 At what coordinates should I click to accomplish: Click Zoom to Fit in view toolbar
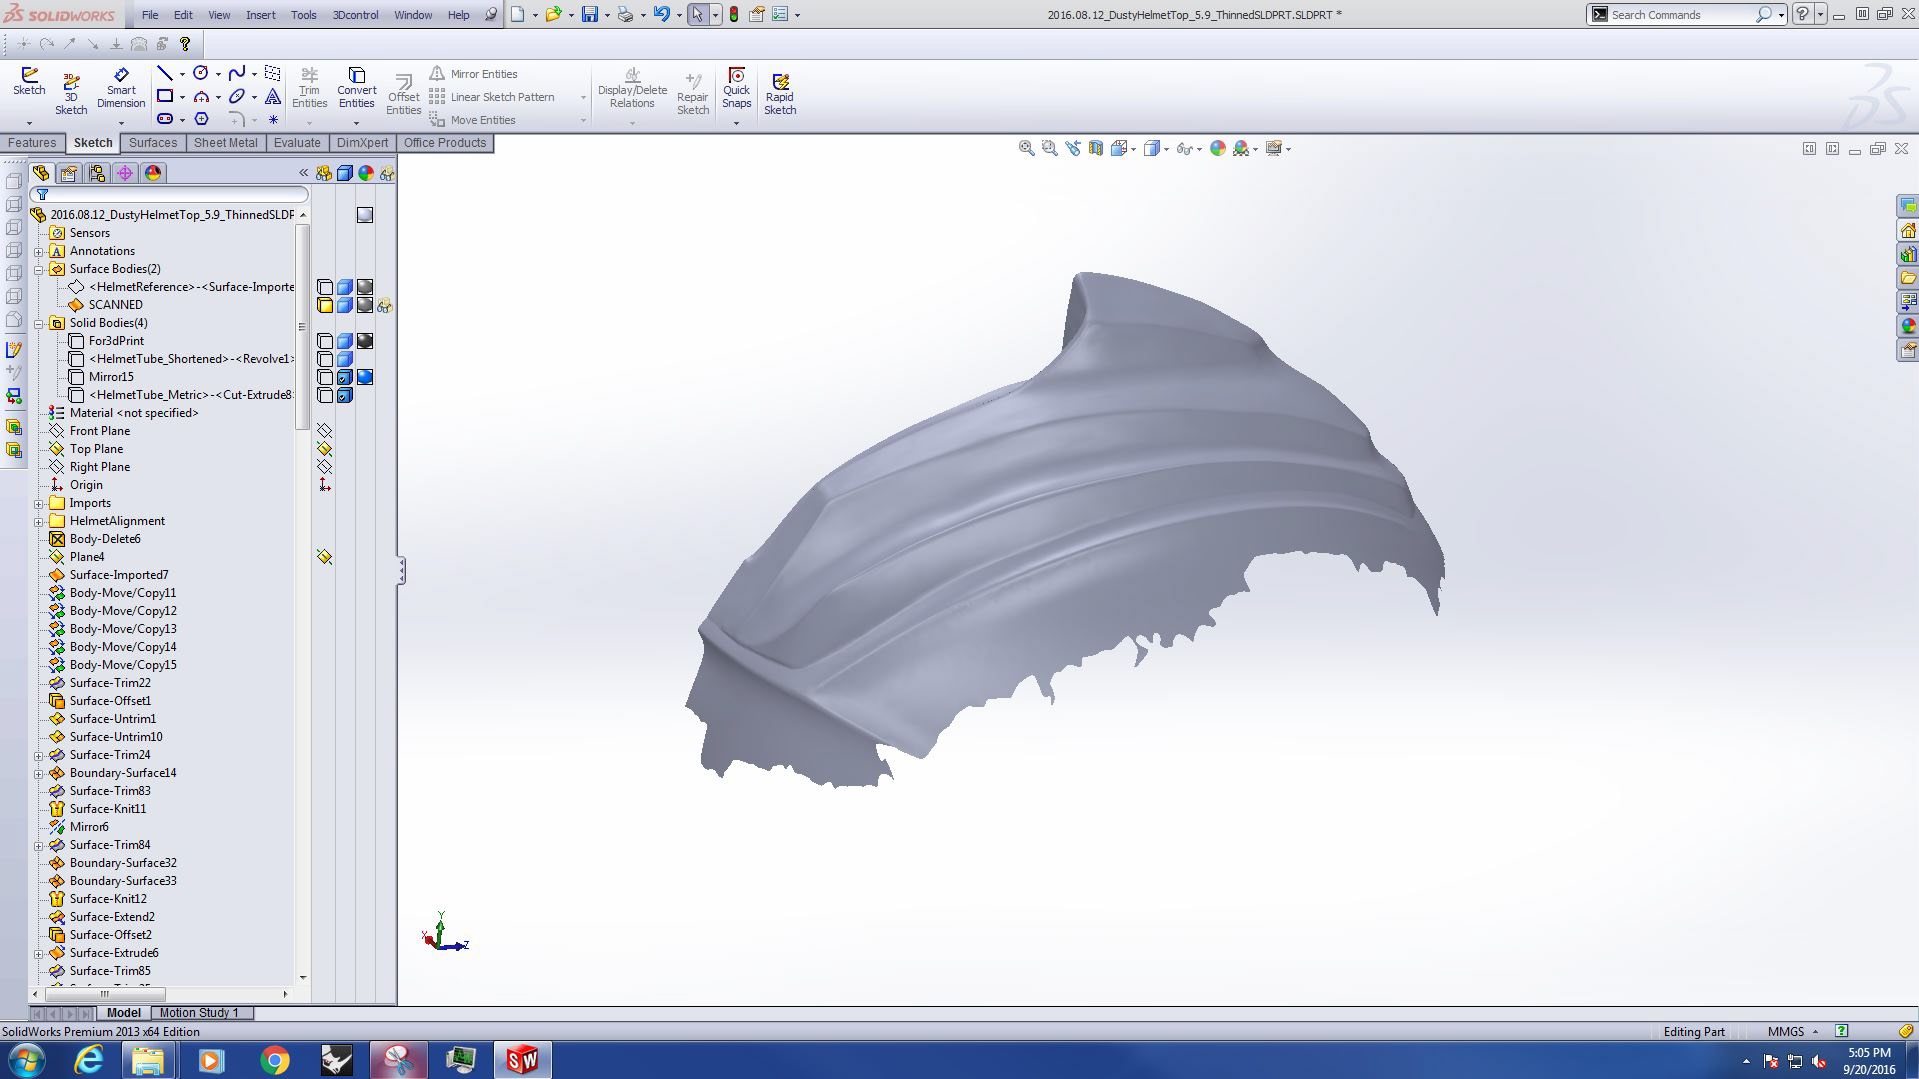[1026, 148]
